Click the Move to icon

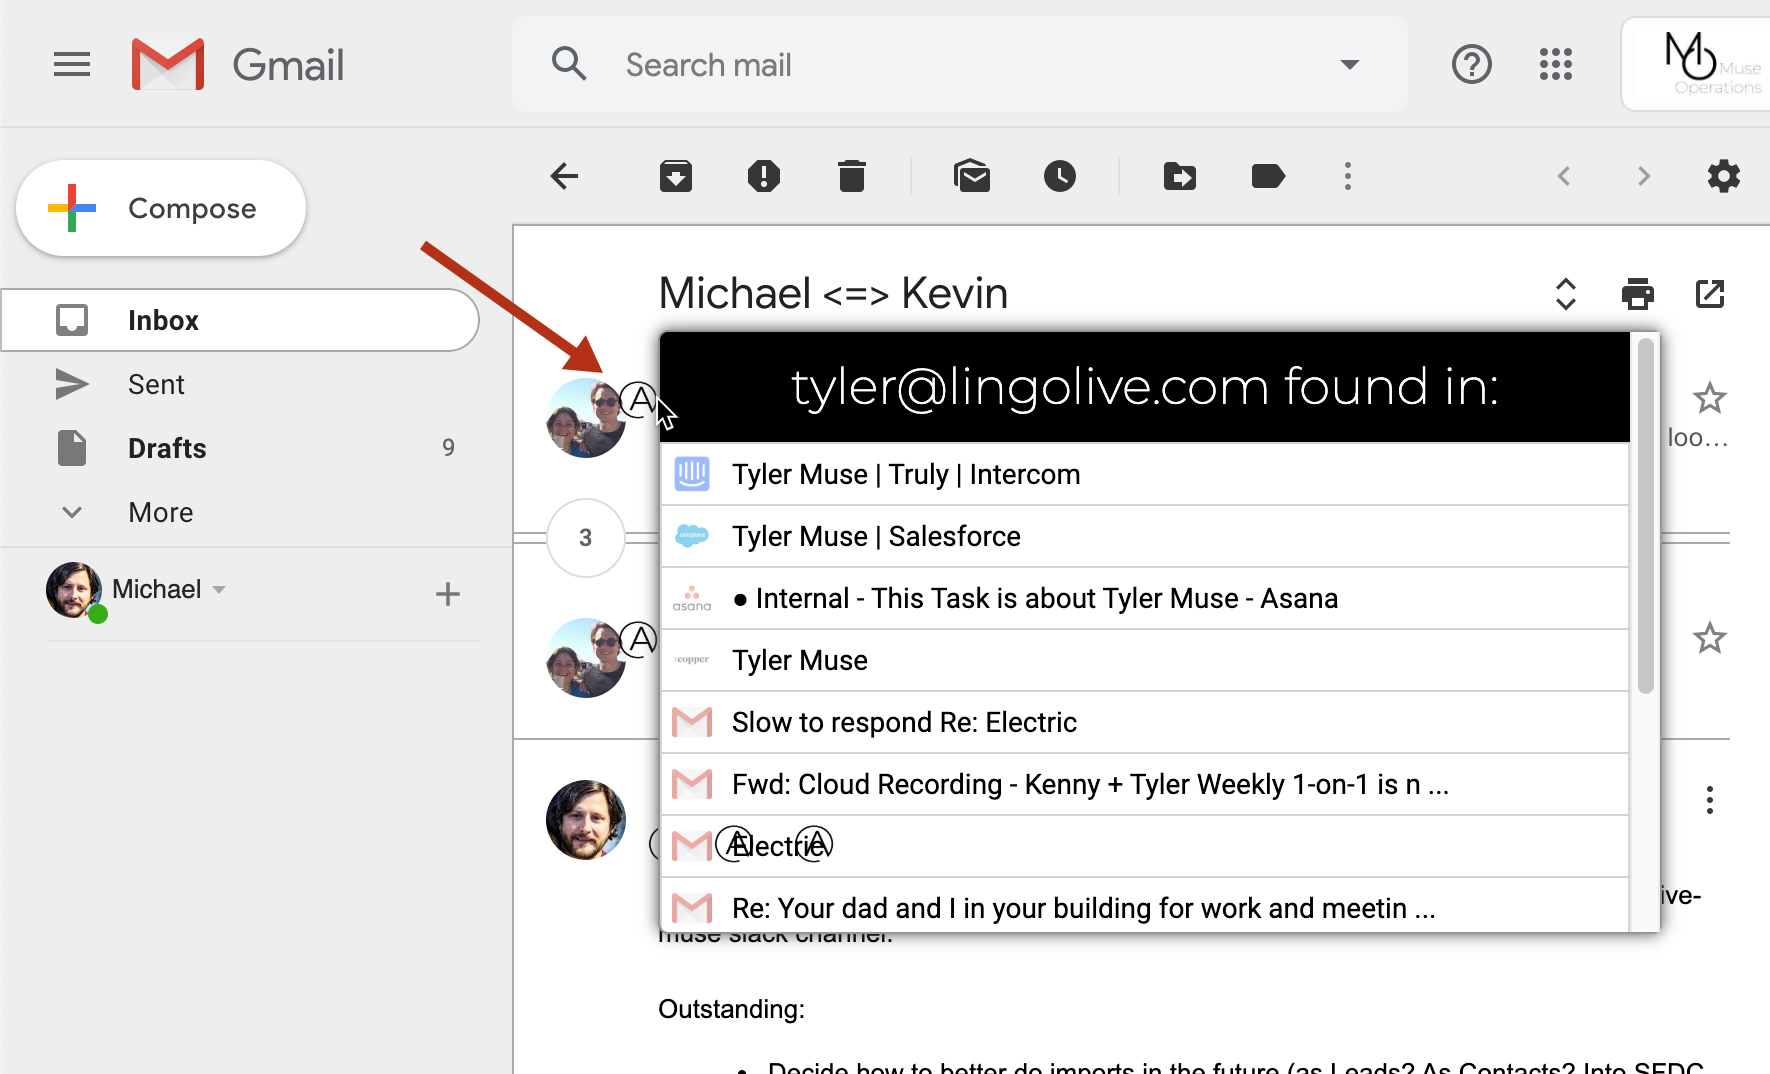pyautogui.click(x=1180, y=177)
